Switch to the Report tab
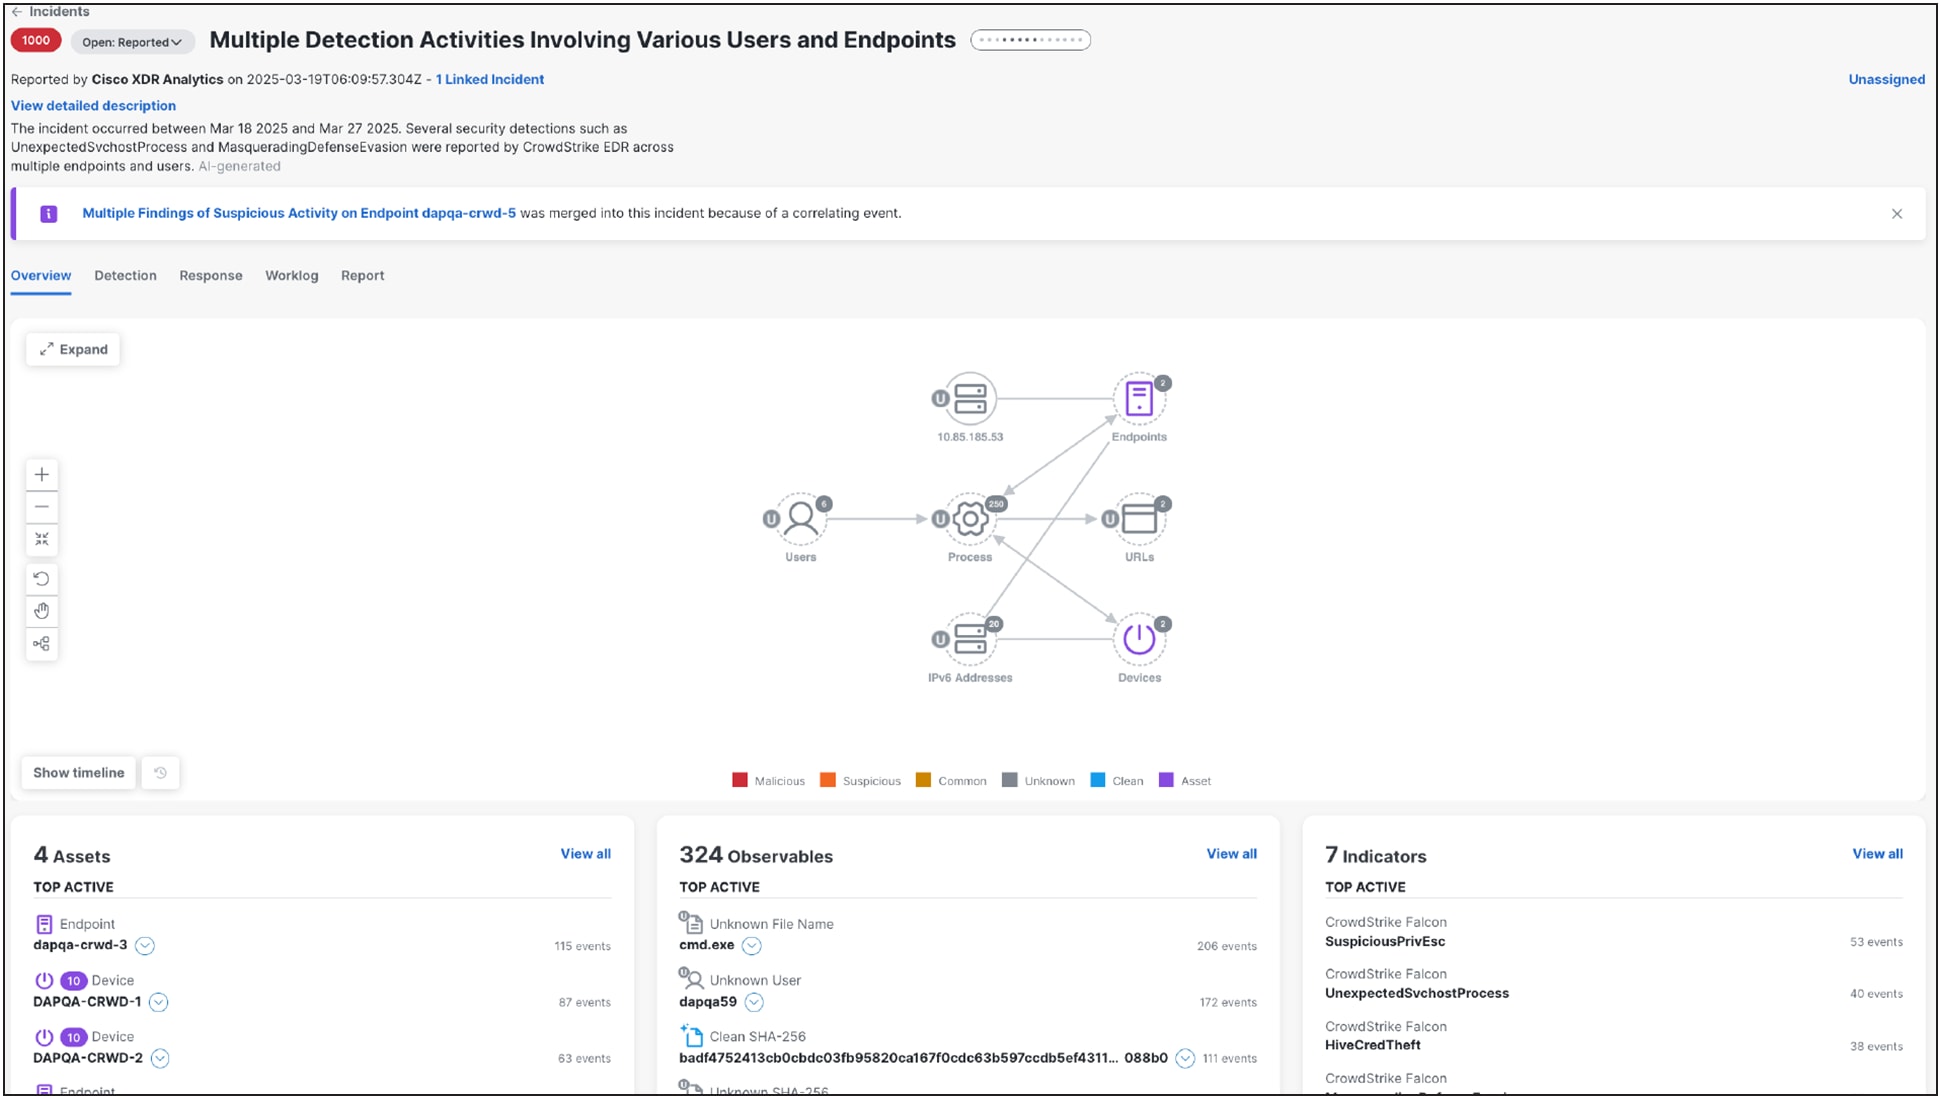The width and height of the screenshot is (1941, 1099). [x=362, y=276]
